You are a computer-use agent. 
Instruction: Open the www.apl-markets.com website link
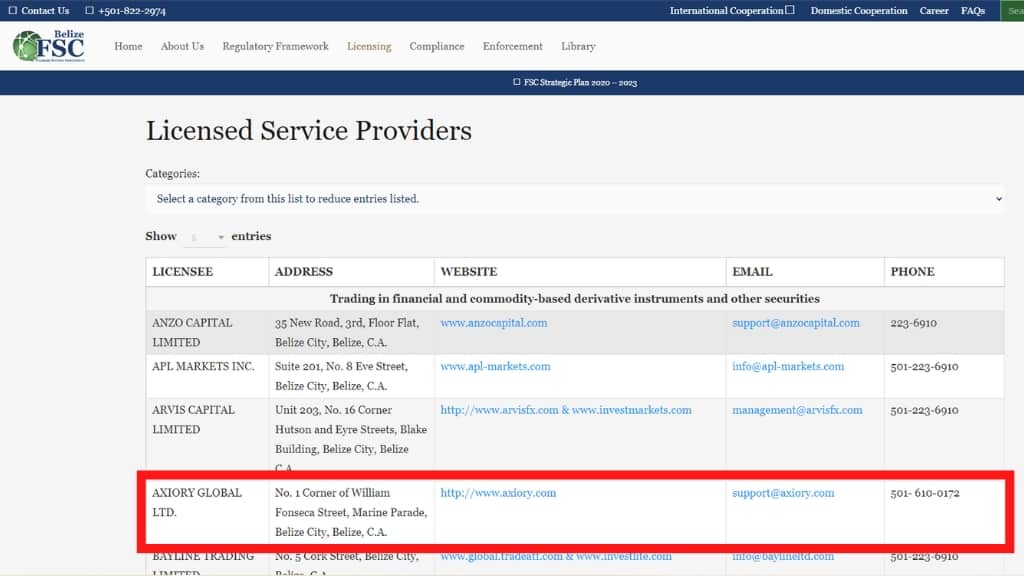pyautogui.click(x=495, y=366)
